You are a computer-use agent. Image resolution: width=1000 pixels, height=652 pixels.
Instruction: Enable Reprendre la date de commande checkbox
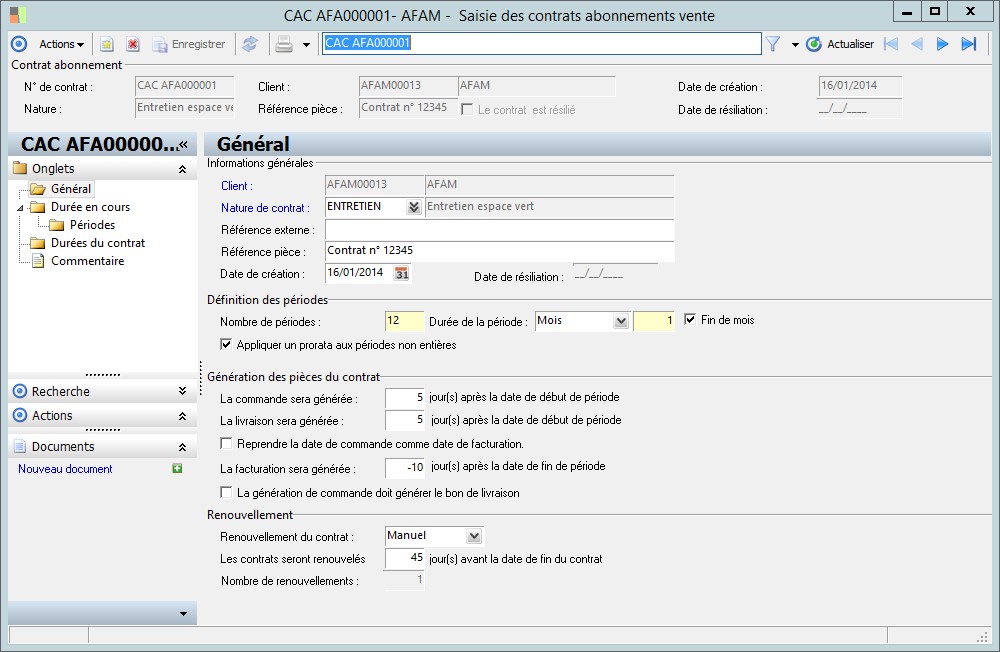226,443
